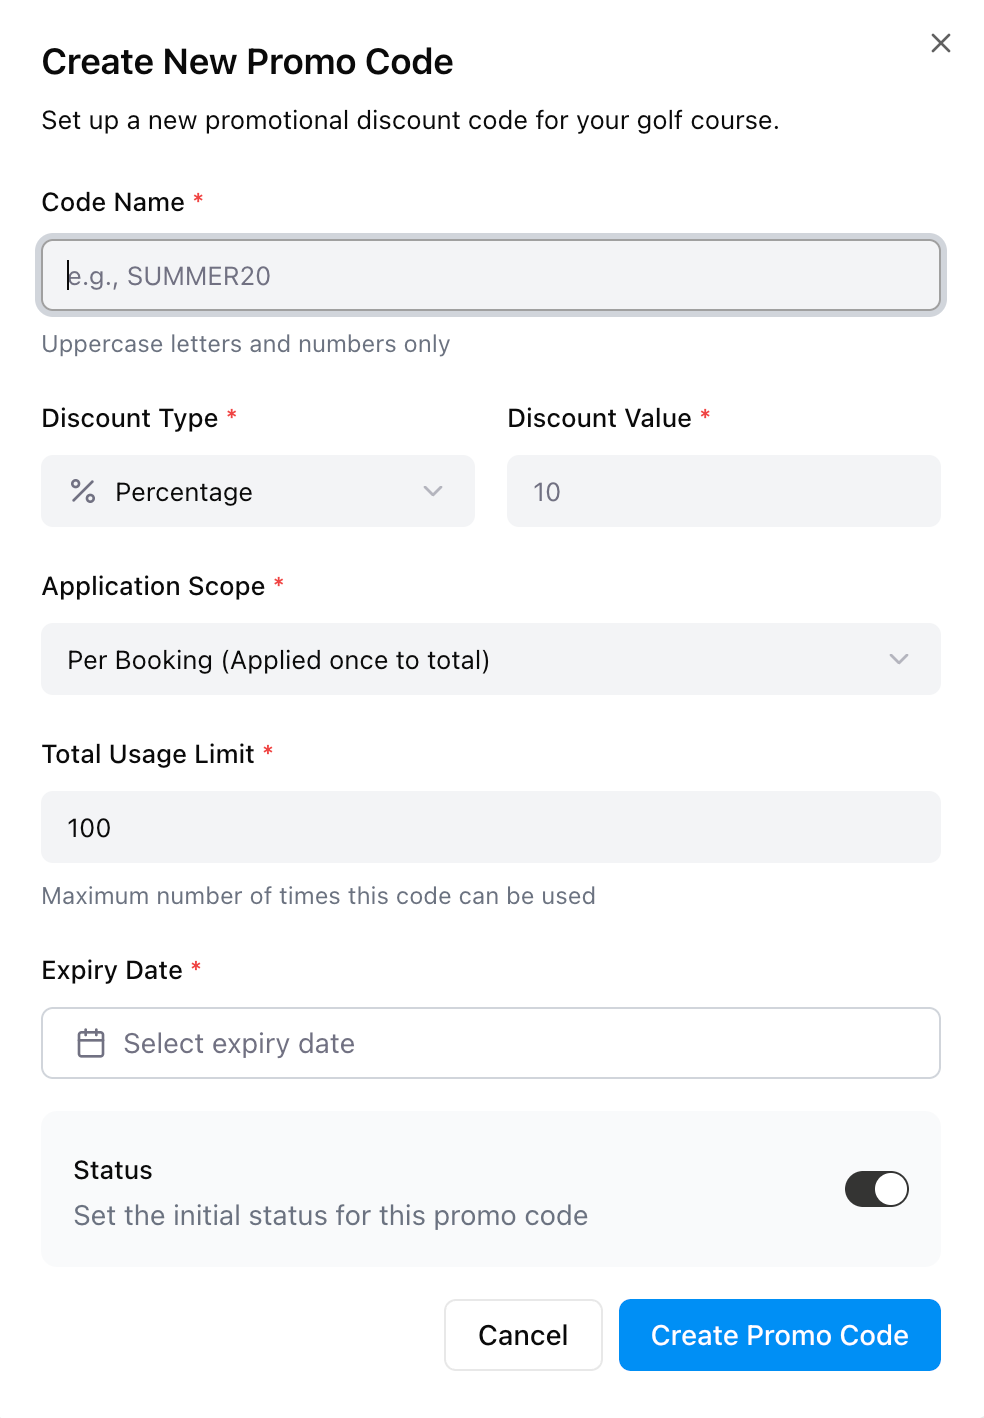Expand the Application Scope chevron arrow
The image size is (984, 1418).
pyautogui.click(x=899, y=659)
